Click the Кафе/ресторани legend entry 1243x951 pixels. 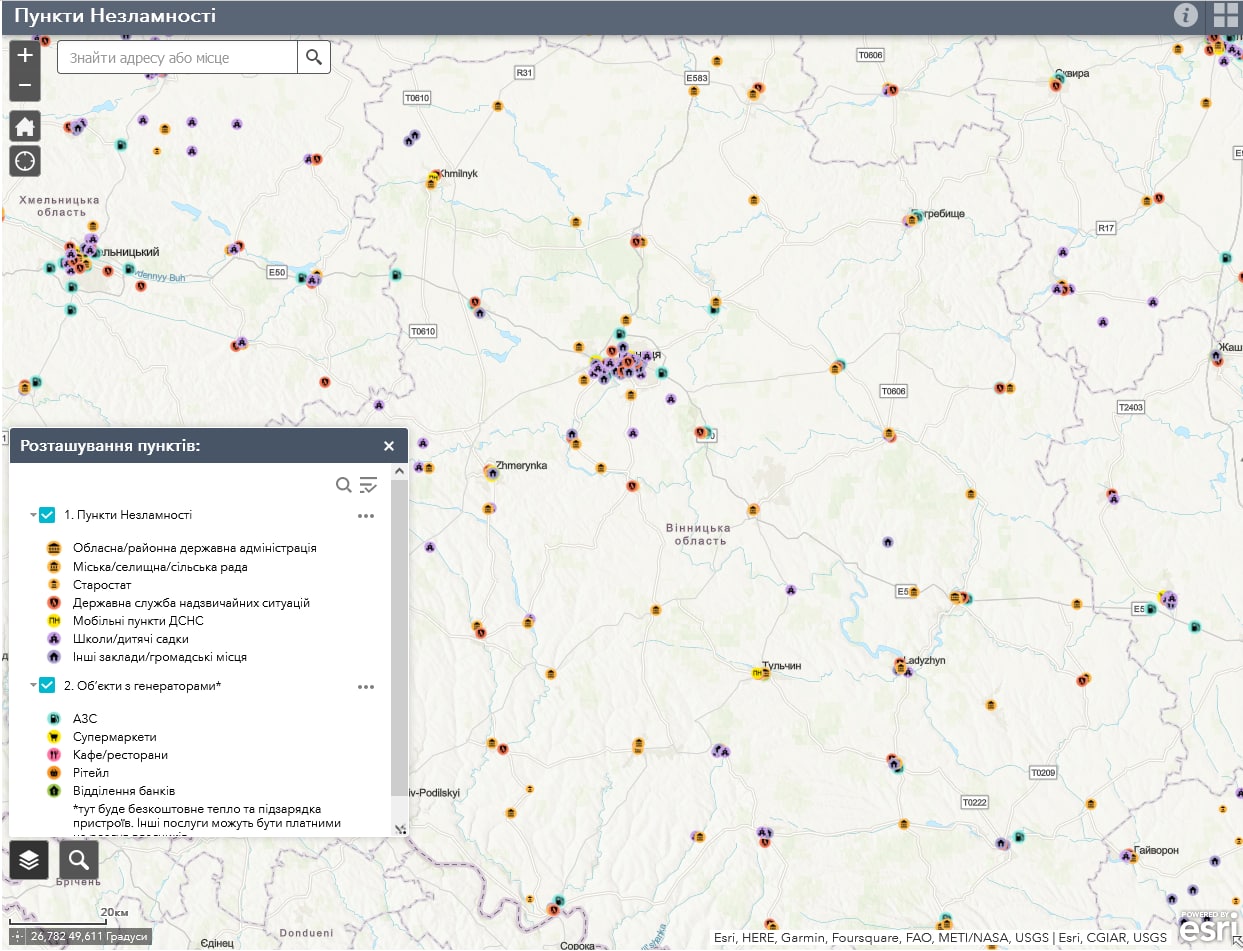click(120, 755)
